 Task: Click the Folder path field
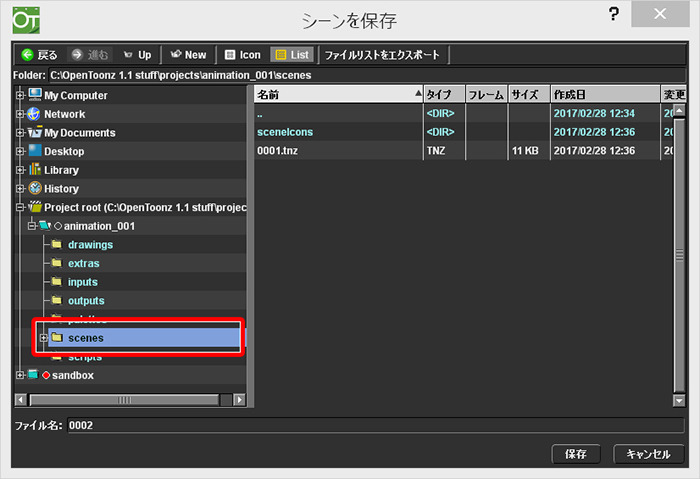367,75
